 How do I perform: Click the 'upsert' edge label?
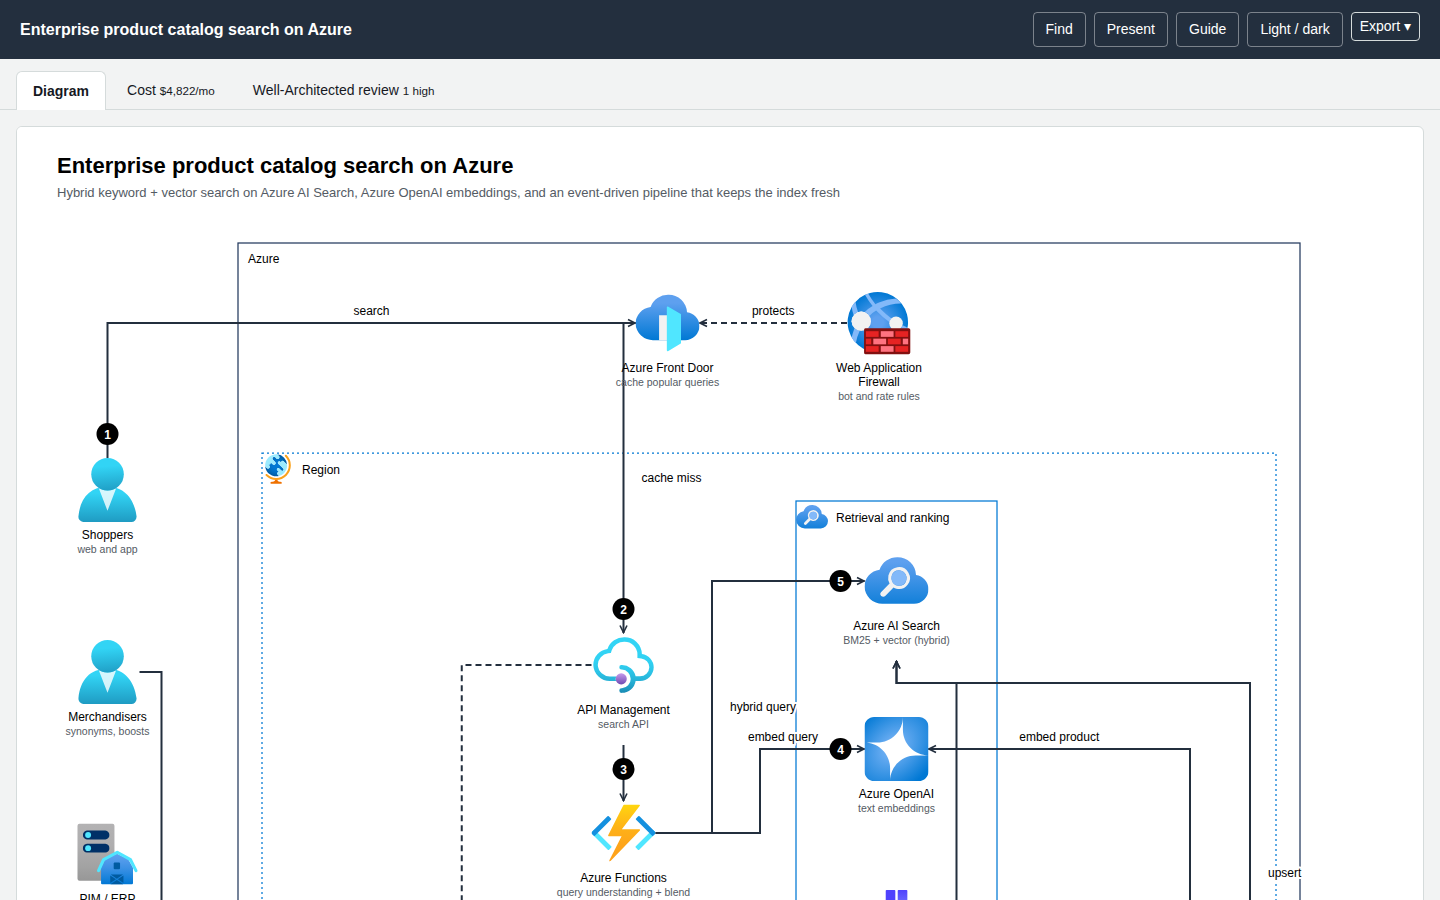click(1285, 873)
